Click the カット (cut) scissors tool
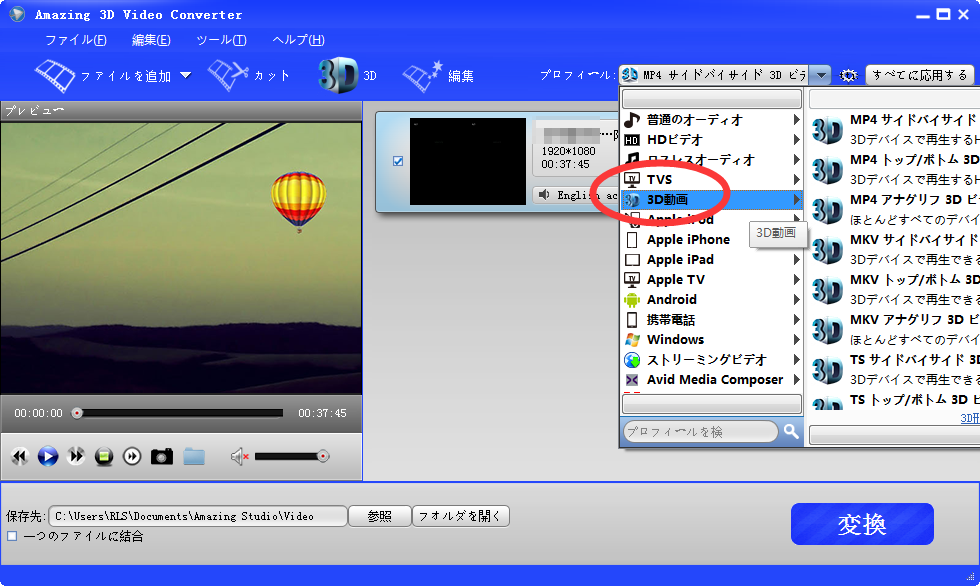980x586 pixels. [249, 75]
